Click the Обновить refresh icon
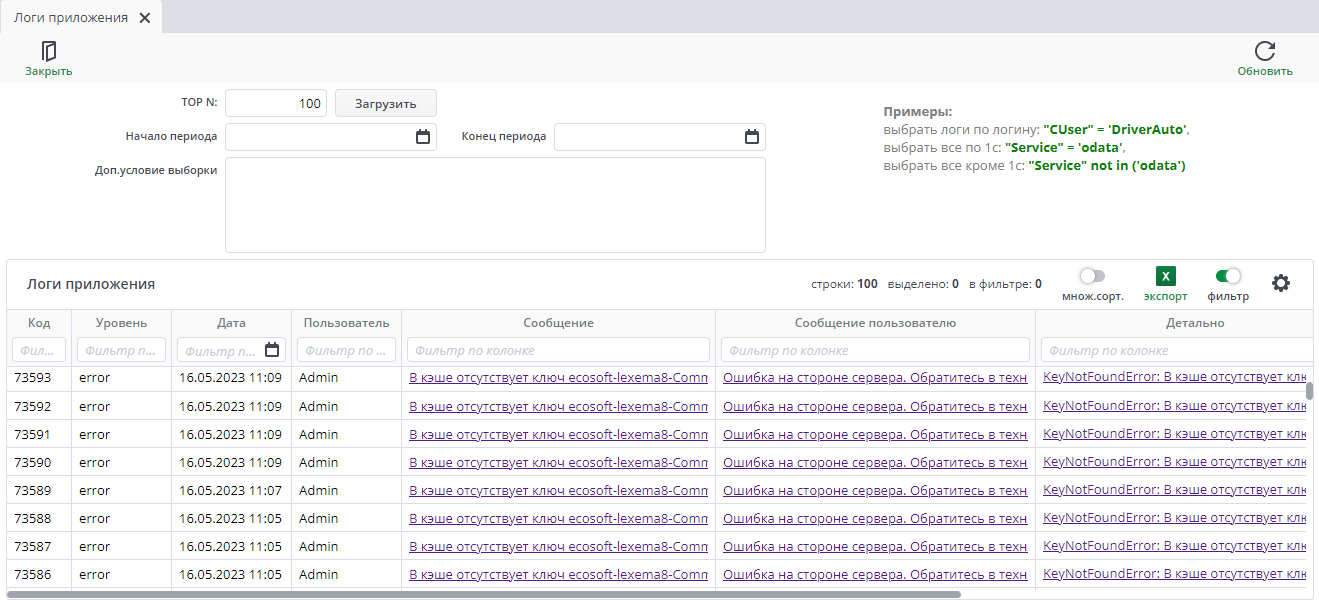The width and height of the screenshot is (1319, 603). [1264, 51]
